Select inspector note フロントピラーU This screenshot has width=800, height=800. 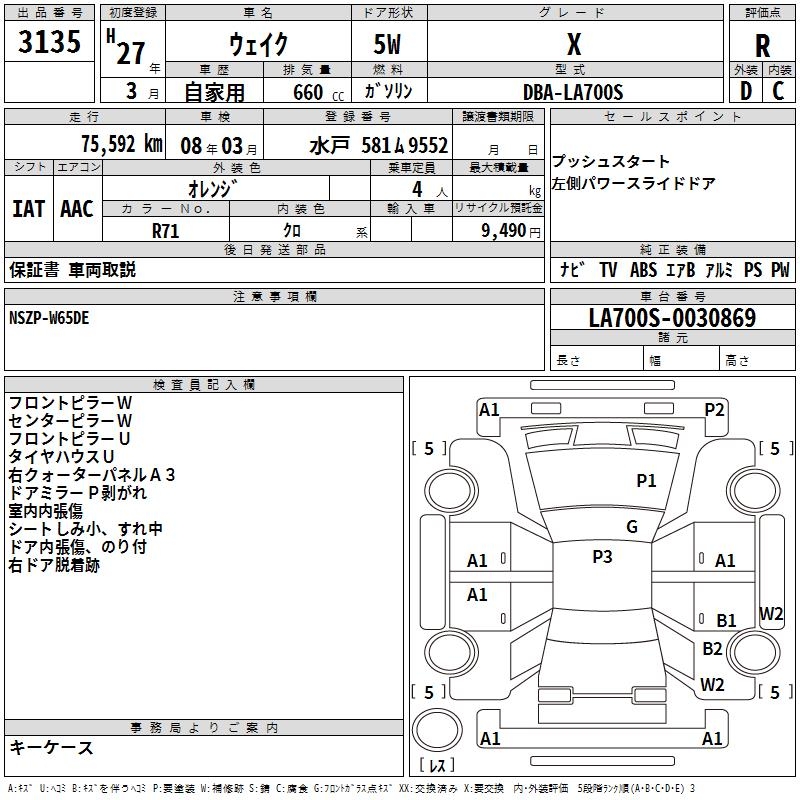tap(69, 439)
